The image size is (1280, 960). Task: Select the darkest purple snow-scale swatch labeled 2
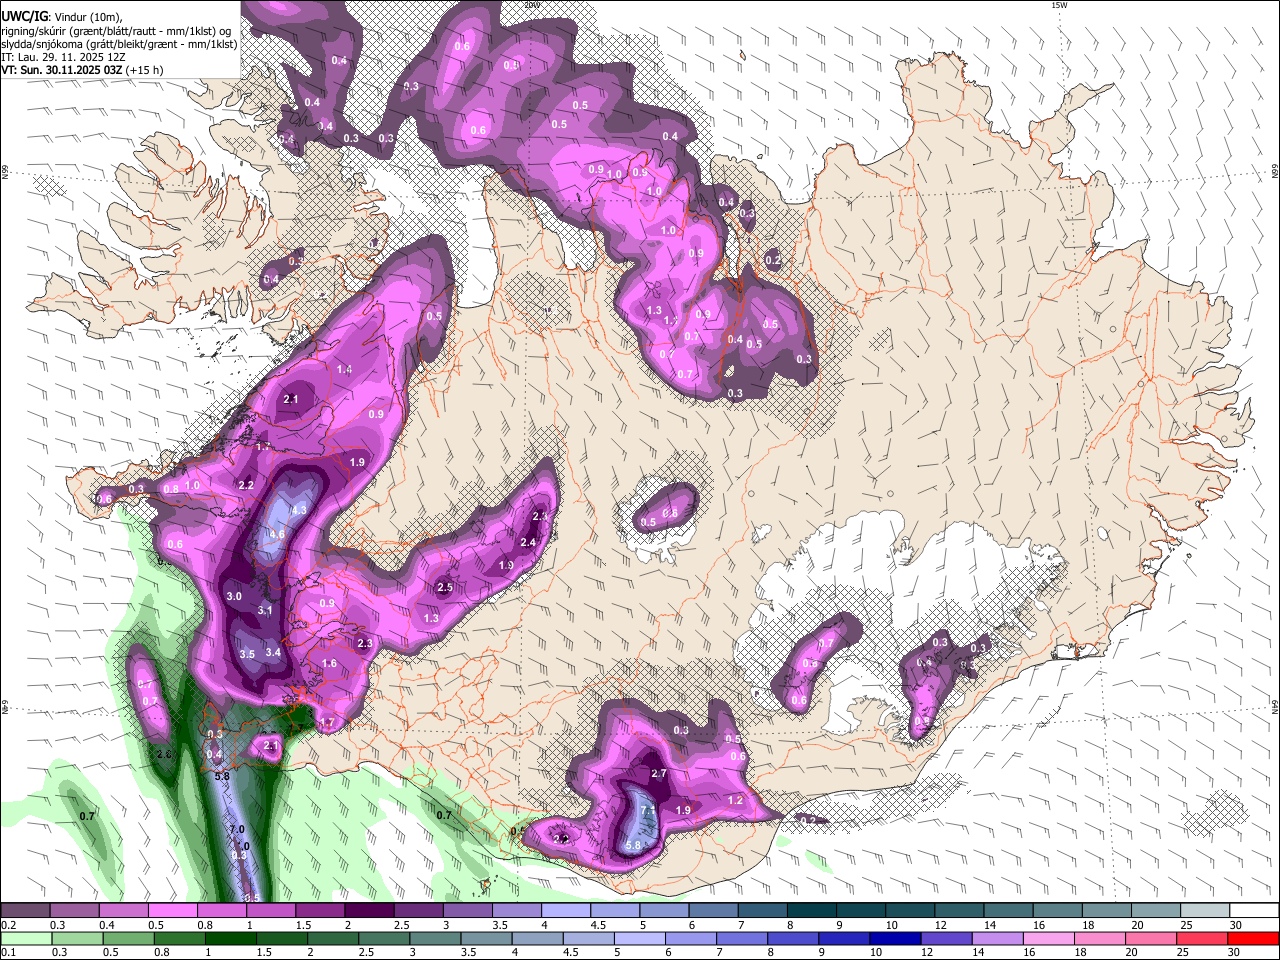pyautogui.click(x=369, y=911)
